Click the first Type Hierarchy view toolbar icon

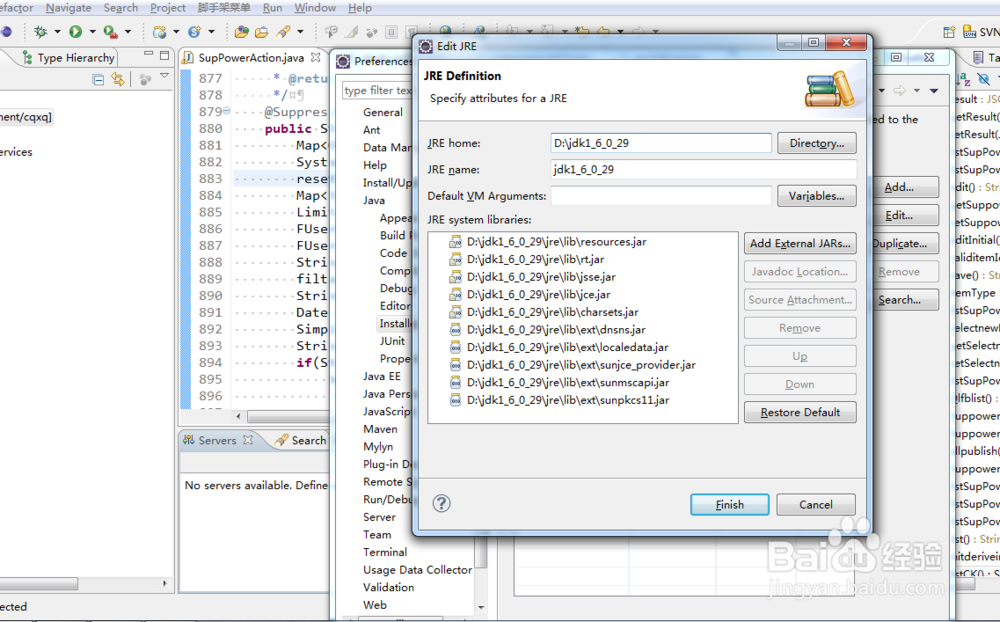(98, 80)
